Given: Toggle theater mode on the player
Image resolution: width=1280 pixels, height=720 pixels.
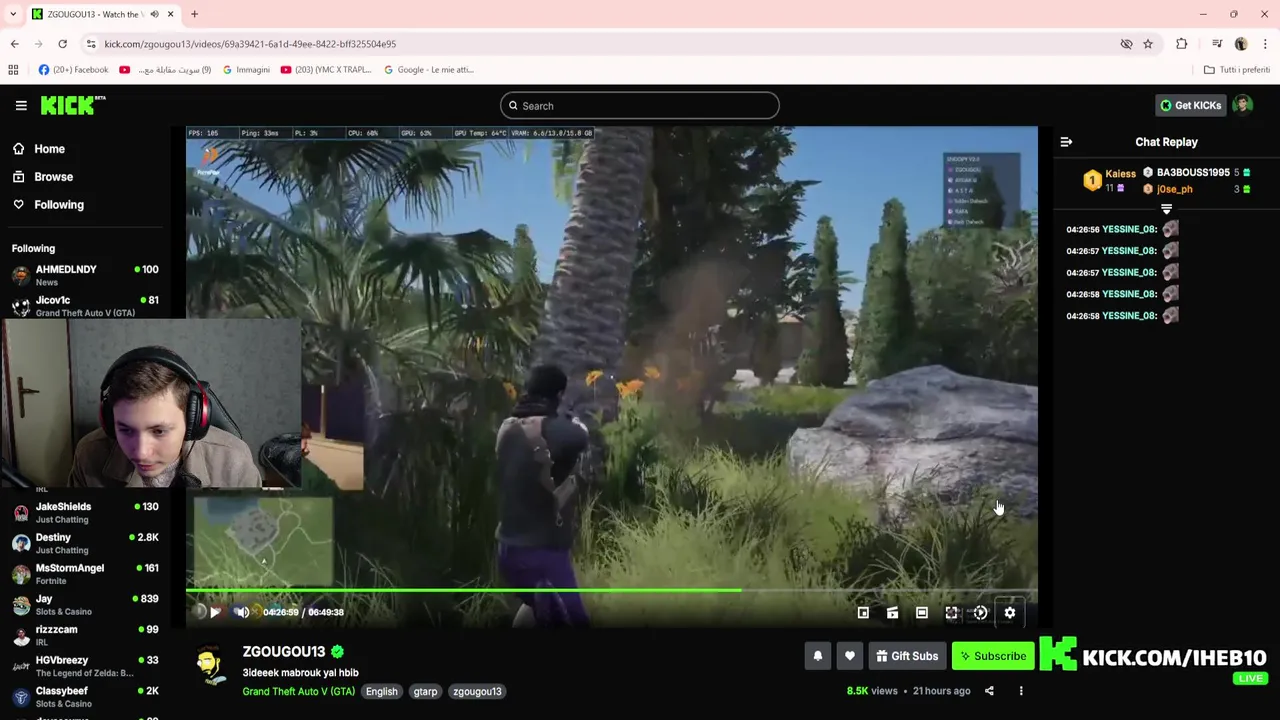Looking at the screenshot, I should (922, 613).
